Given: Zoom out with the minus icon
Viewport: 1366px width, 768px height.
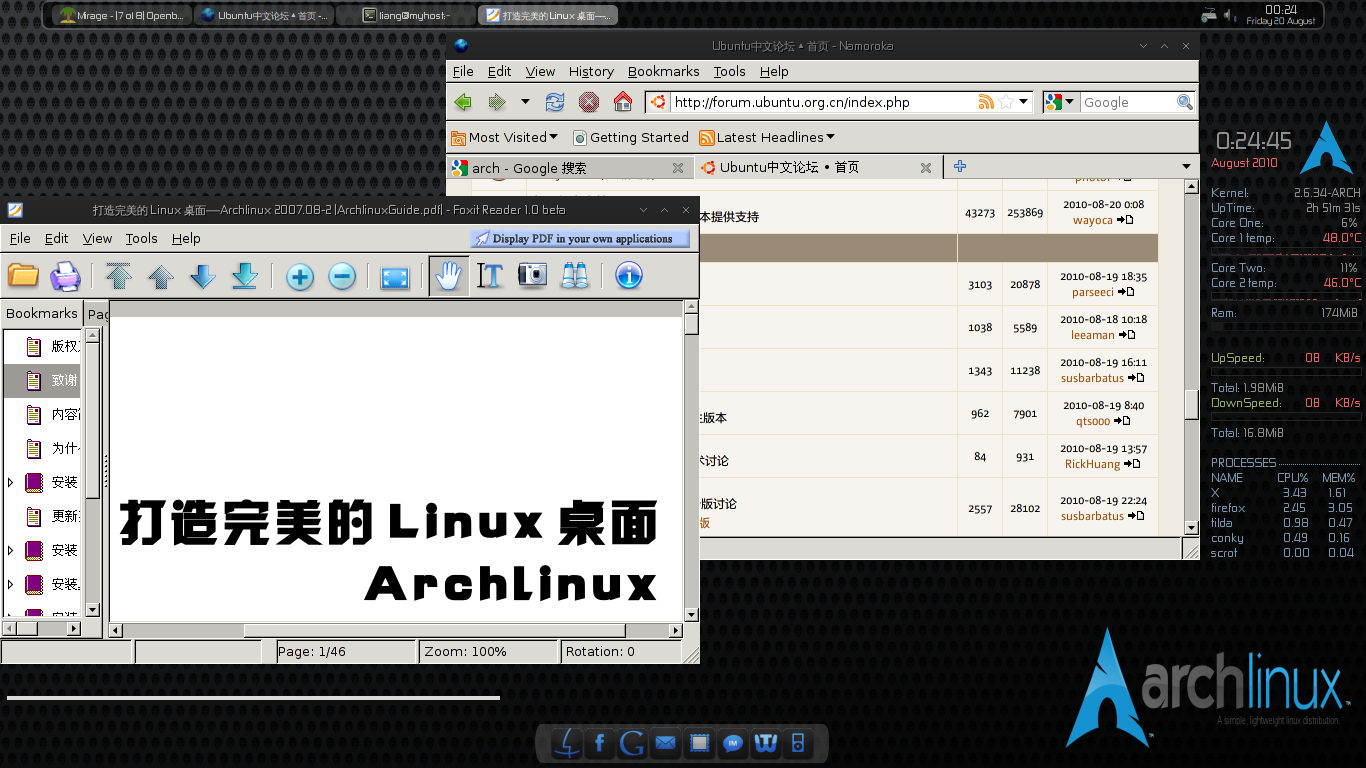Looking at the screenshot, I should [342, 276].
